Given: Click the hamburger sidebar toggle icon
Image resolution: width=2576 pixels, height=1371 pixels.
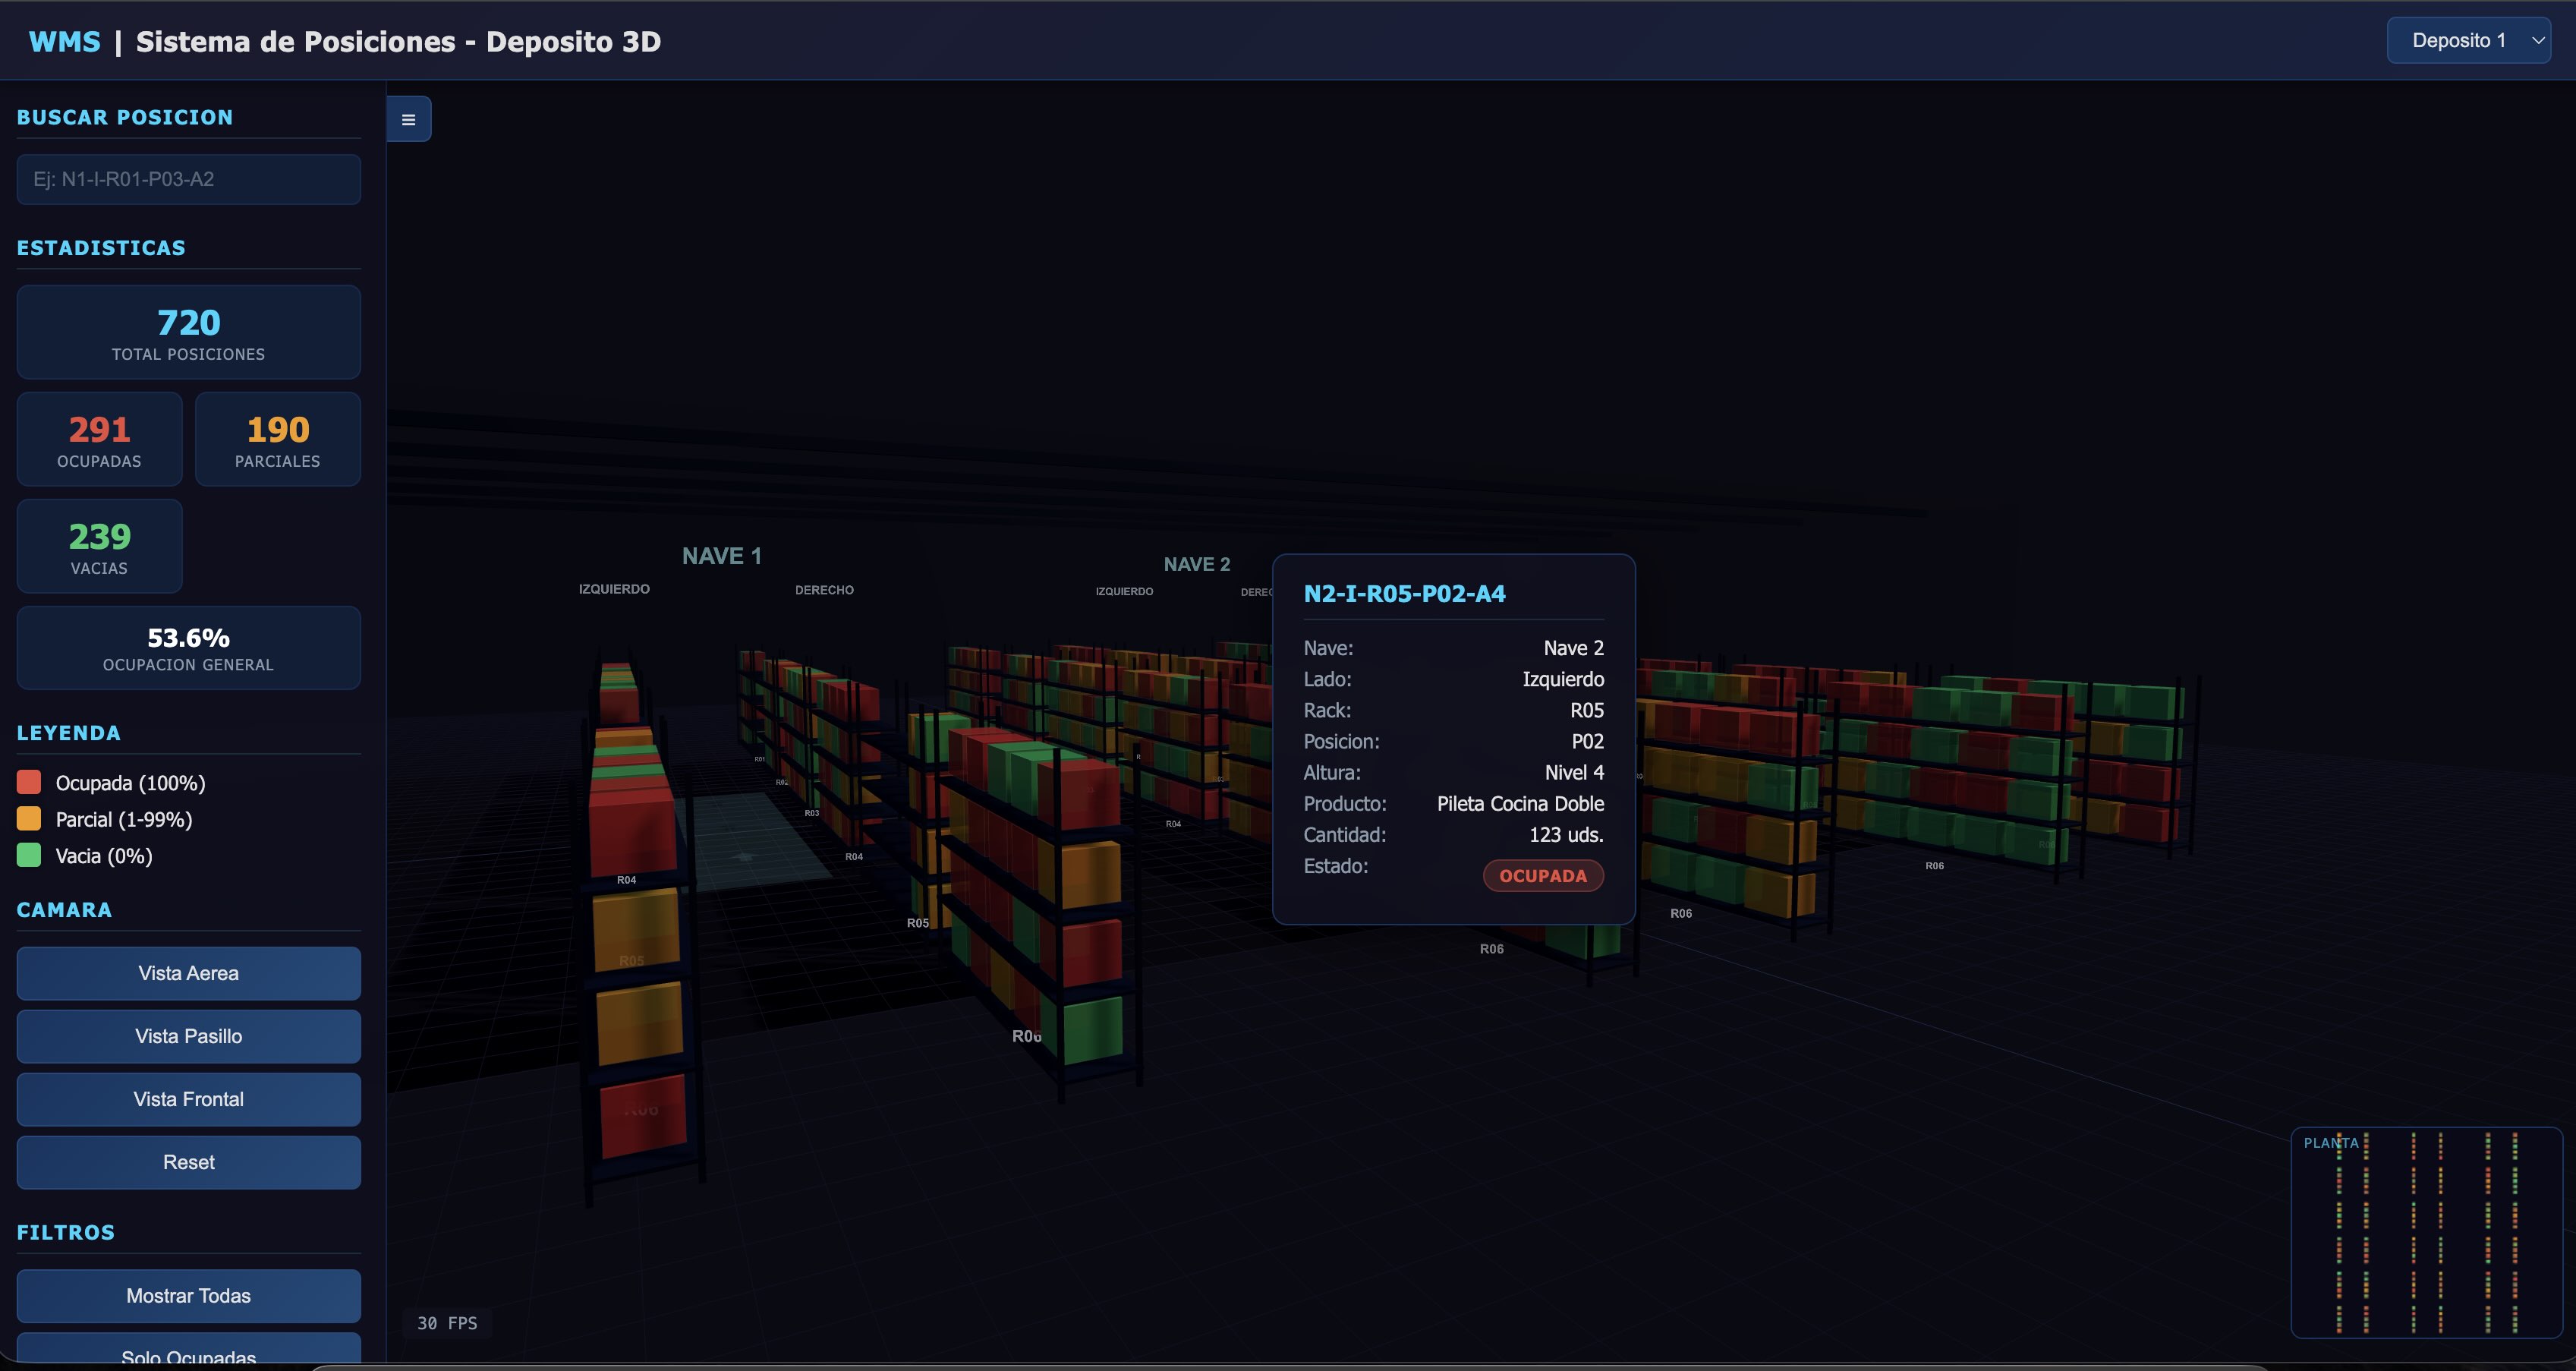Looking at the screenshot, I should click(408, 119).
